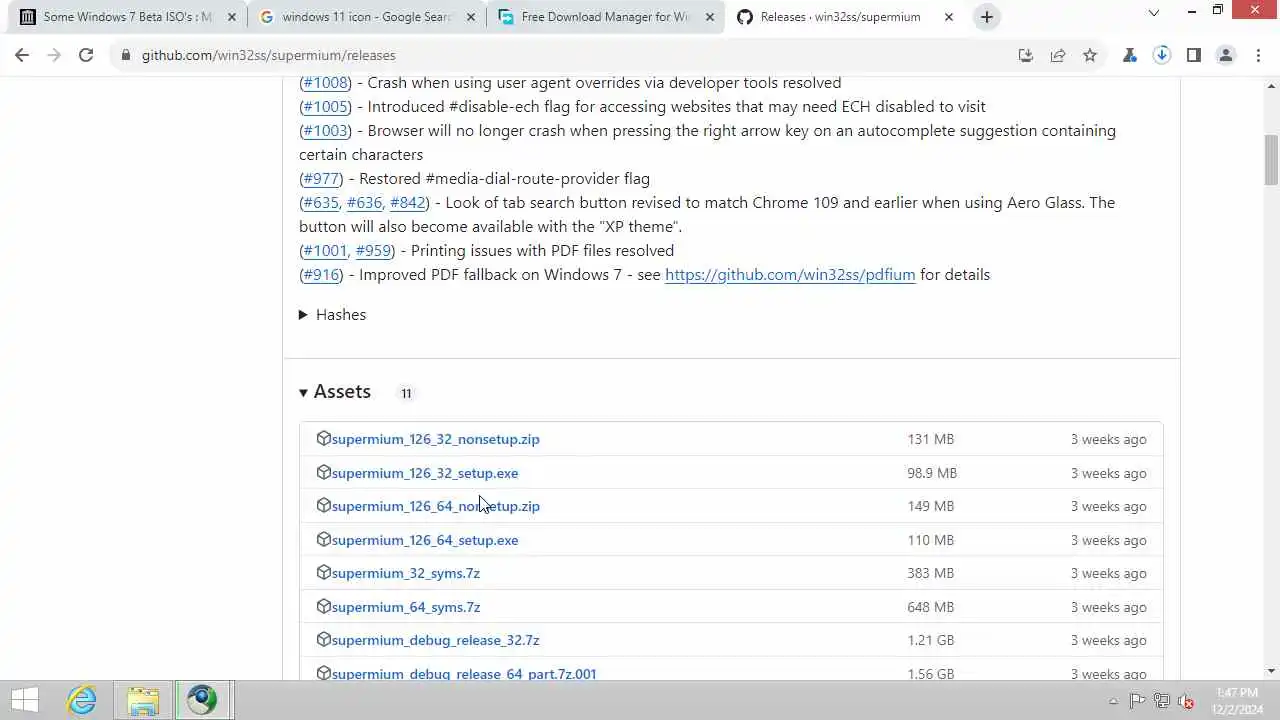
Task: Download supermium_32_syms.7z
Action: point(405,573)
